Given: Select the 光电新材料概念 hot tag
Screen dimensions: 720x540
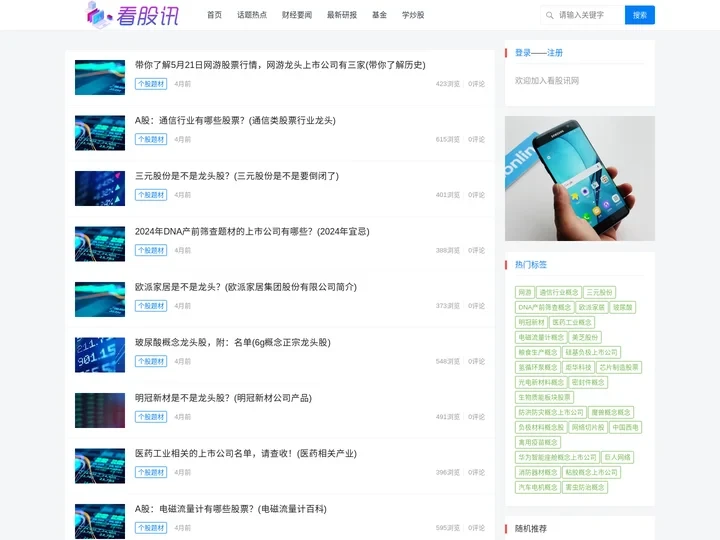Looking at the screenshot, I should (x=541, y=382).
